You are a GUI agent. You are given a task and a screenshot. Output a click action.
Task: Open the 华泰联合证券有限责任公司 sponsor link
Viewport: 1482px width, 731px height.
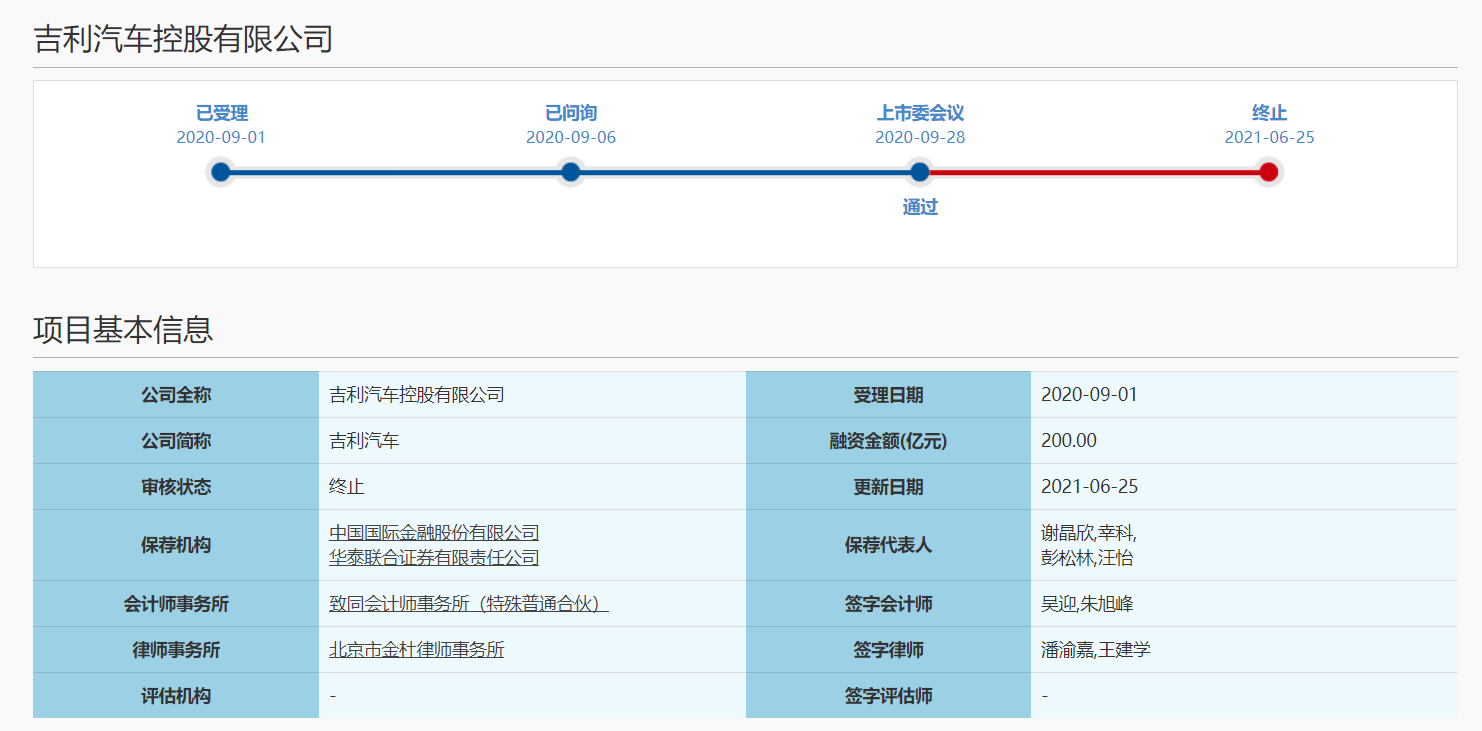pyautogui.click(x=434, y=558)
